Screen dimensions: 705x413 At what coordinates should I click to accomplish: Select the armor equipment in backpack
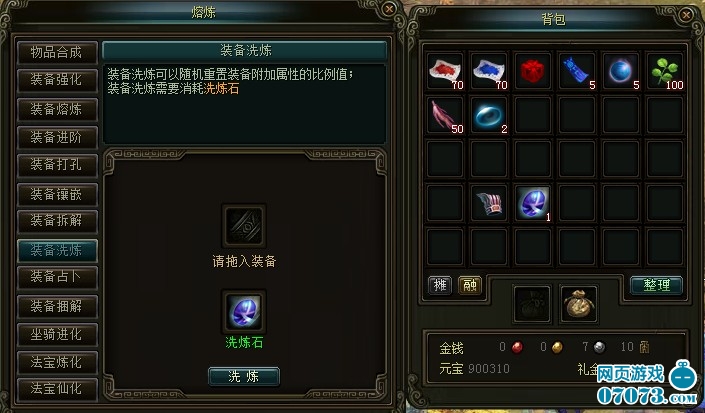click(x=489, y=204)
